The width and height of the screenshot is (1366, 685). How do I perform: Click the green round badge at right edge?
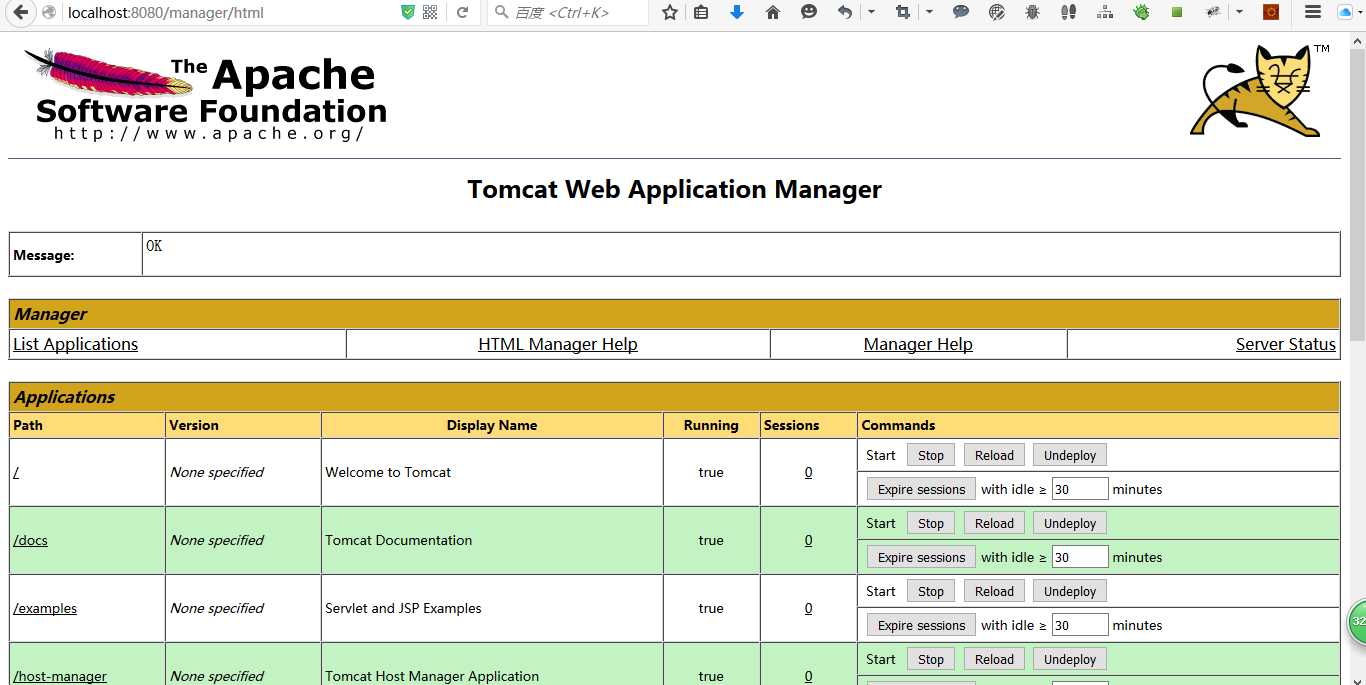tap(1357, 622)
